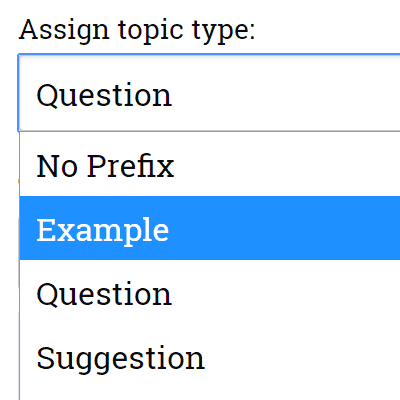
Task: Click the 'Assign topic type:' label
Action: 137,31
